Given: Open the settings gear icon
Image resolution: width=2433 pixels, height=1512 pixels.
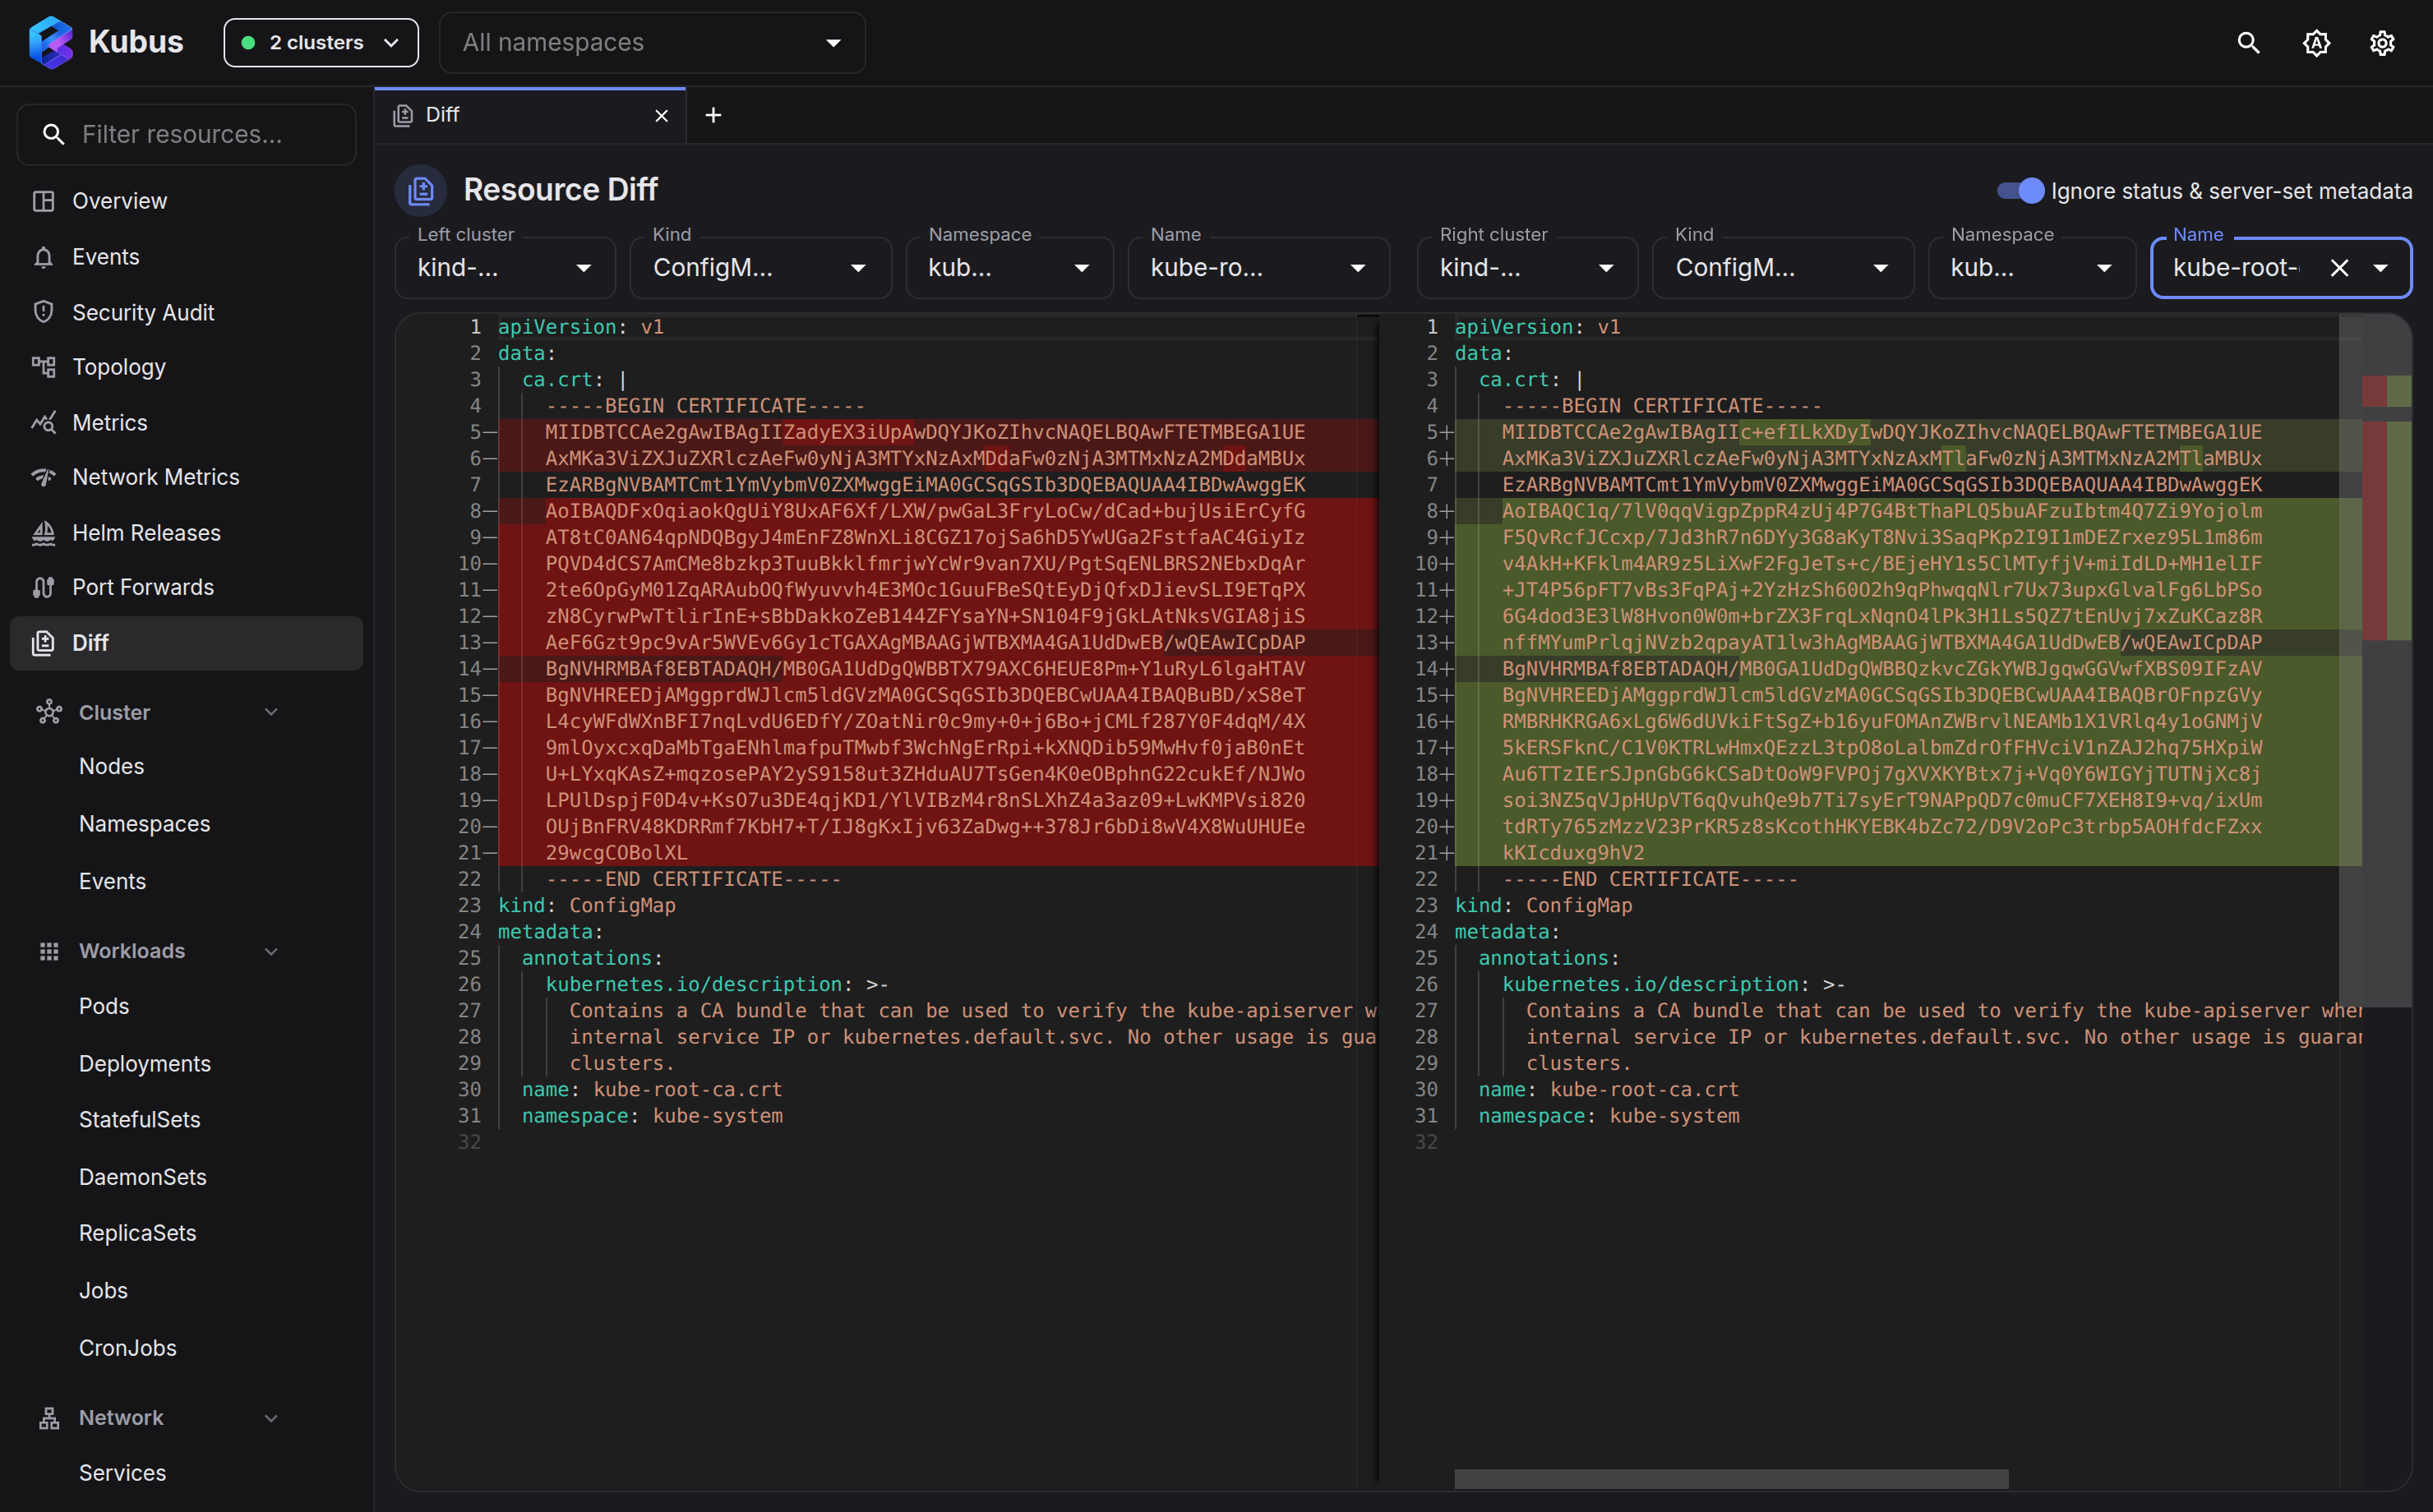Looking at the screenshot, I should (x=2382, y=43).
